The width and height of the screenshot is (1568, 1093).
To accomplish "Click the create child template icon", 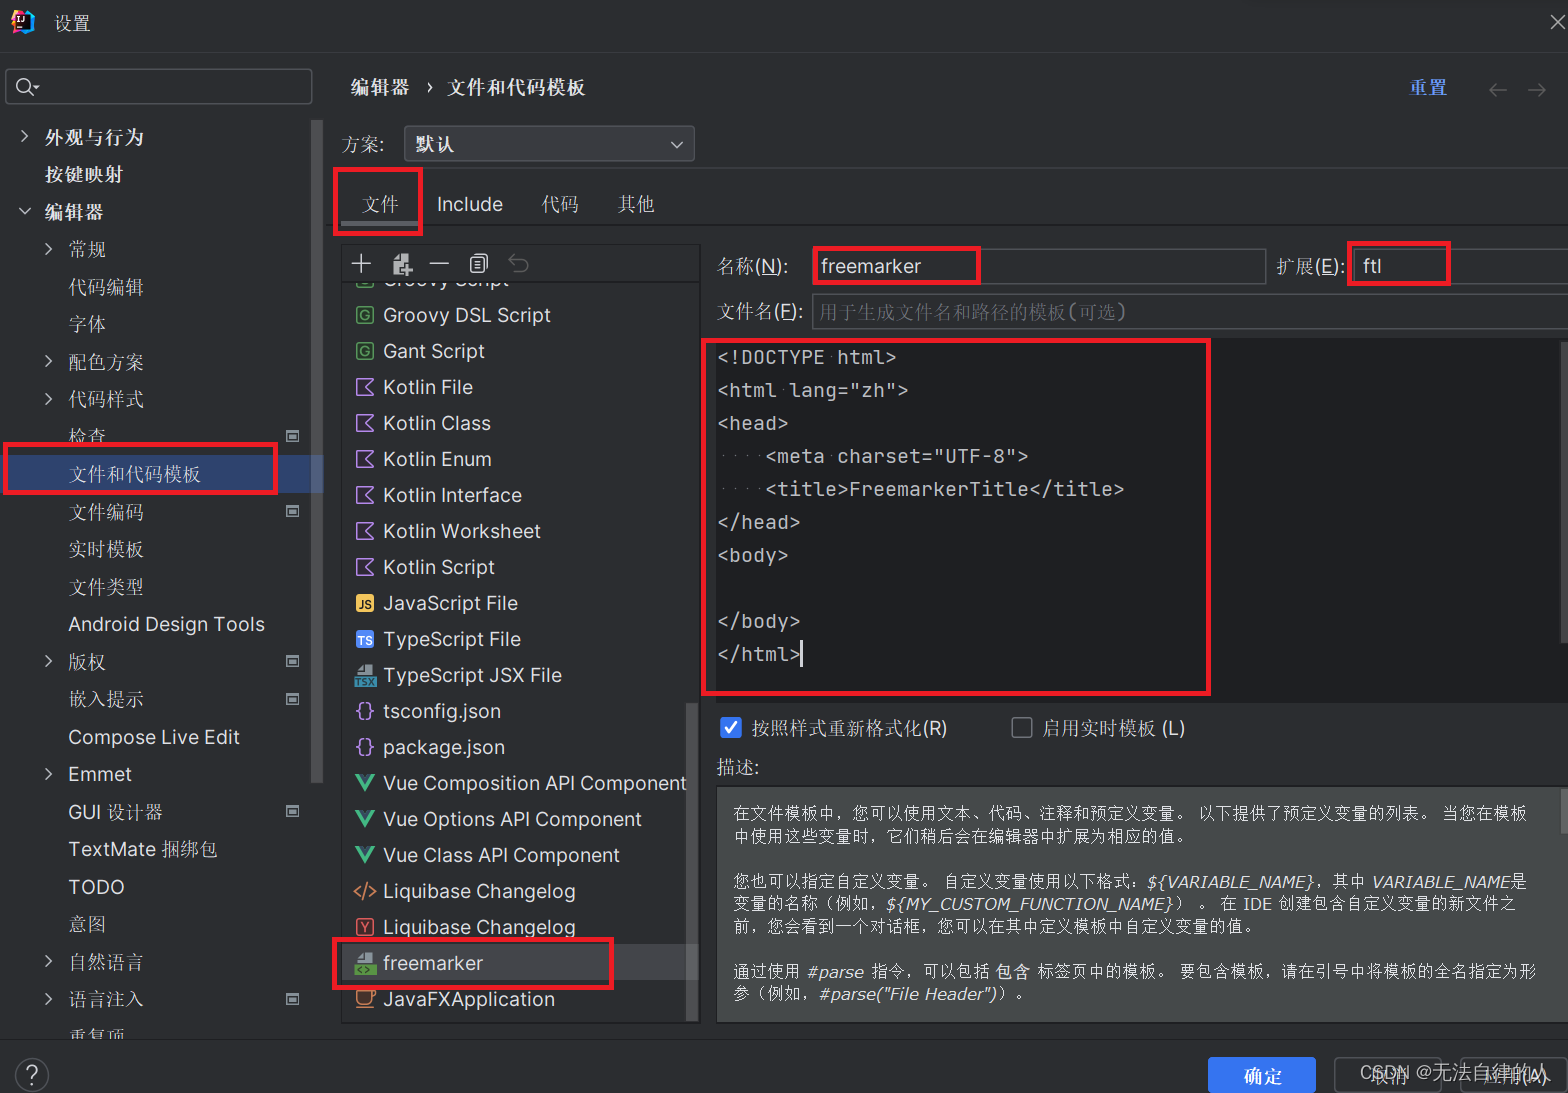I will tap(402, 264).
